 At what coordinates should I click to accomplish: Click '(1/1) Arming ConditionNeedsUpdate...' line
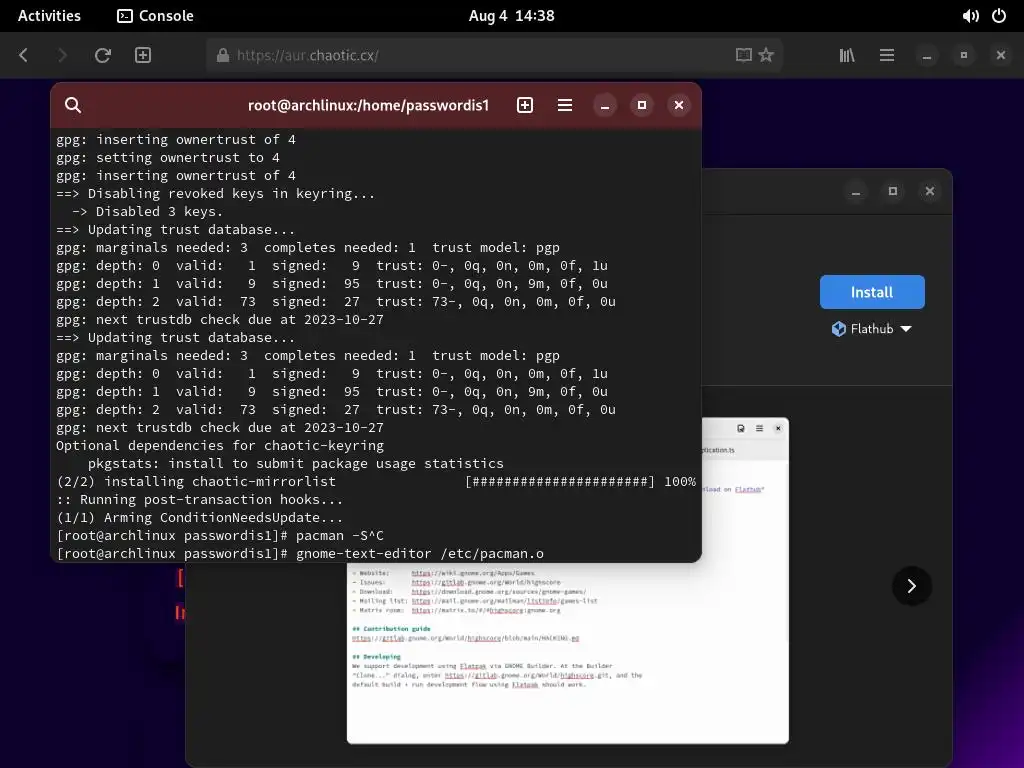click(200, 518)
